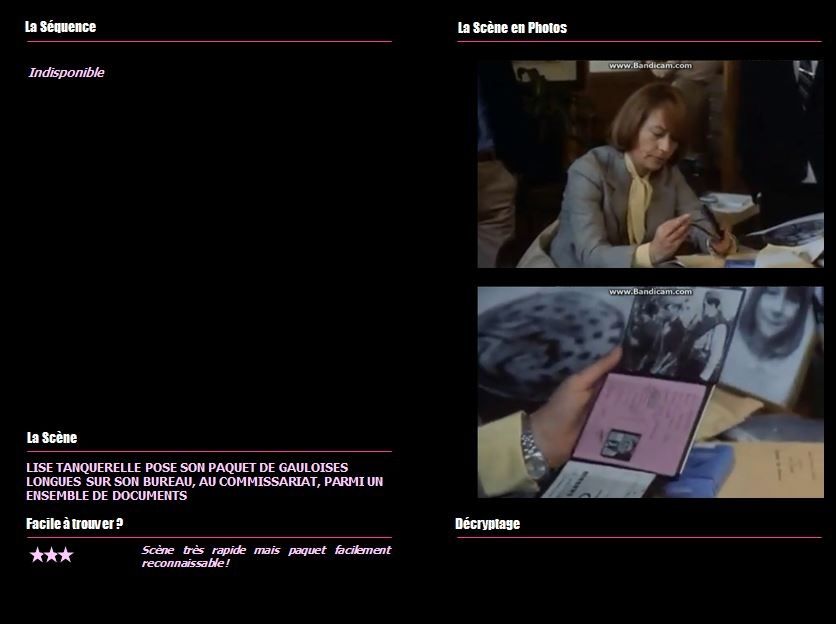Open the top photo of woman at desk
The width and height of the screenshot is (836, 624).
[x=650, y=164]
